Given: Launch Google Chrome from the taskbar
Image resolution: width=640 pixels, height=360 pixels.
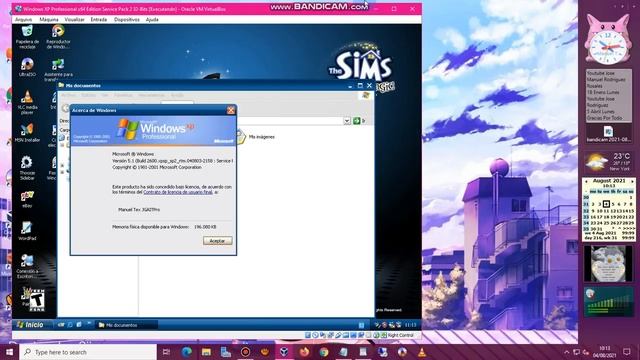Looking at the screenshot, I should pos(324,352).
